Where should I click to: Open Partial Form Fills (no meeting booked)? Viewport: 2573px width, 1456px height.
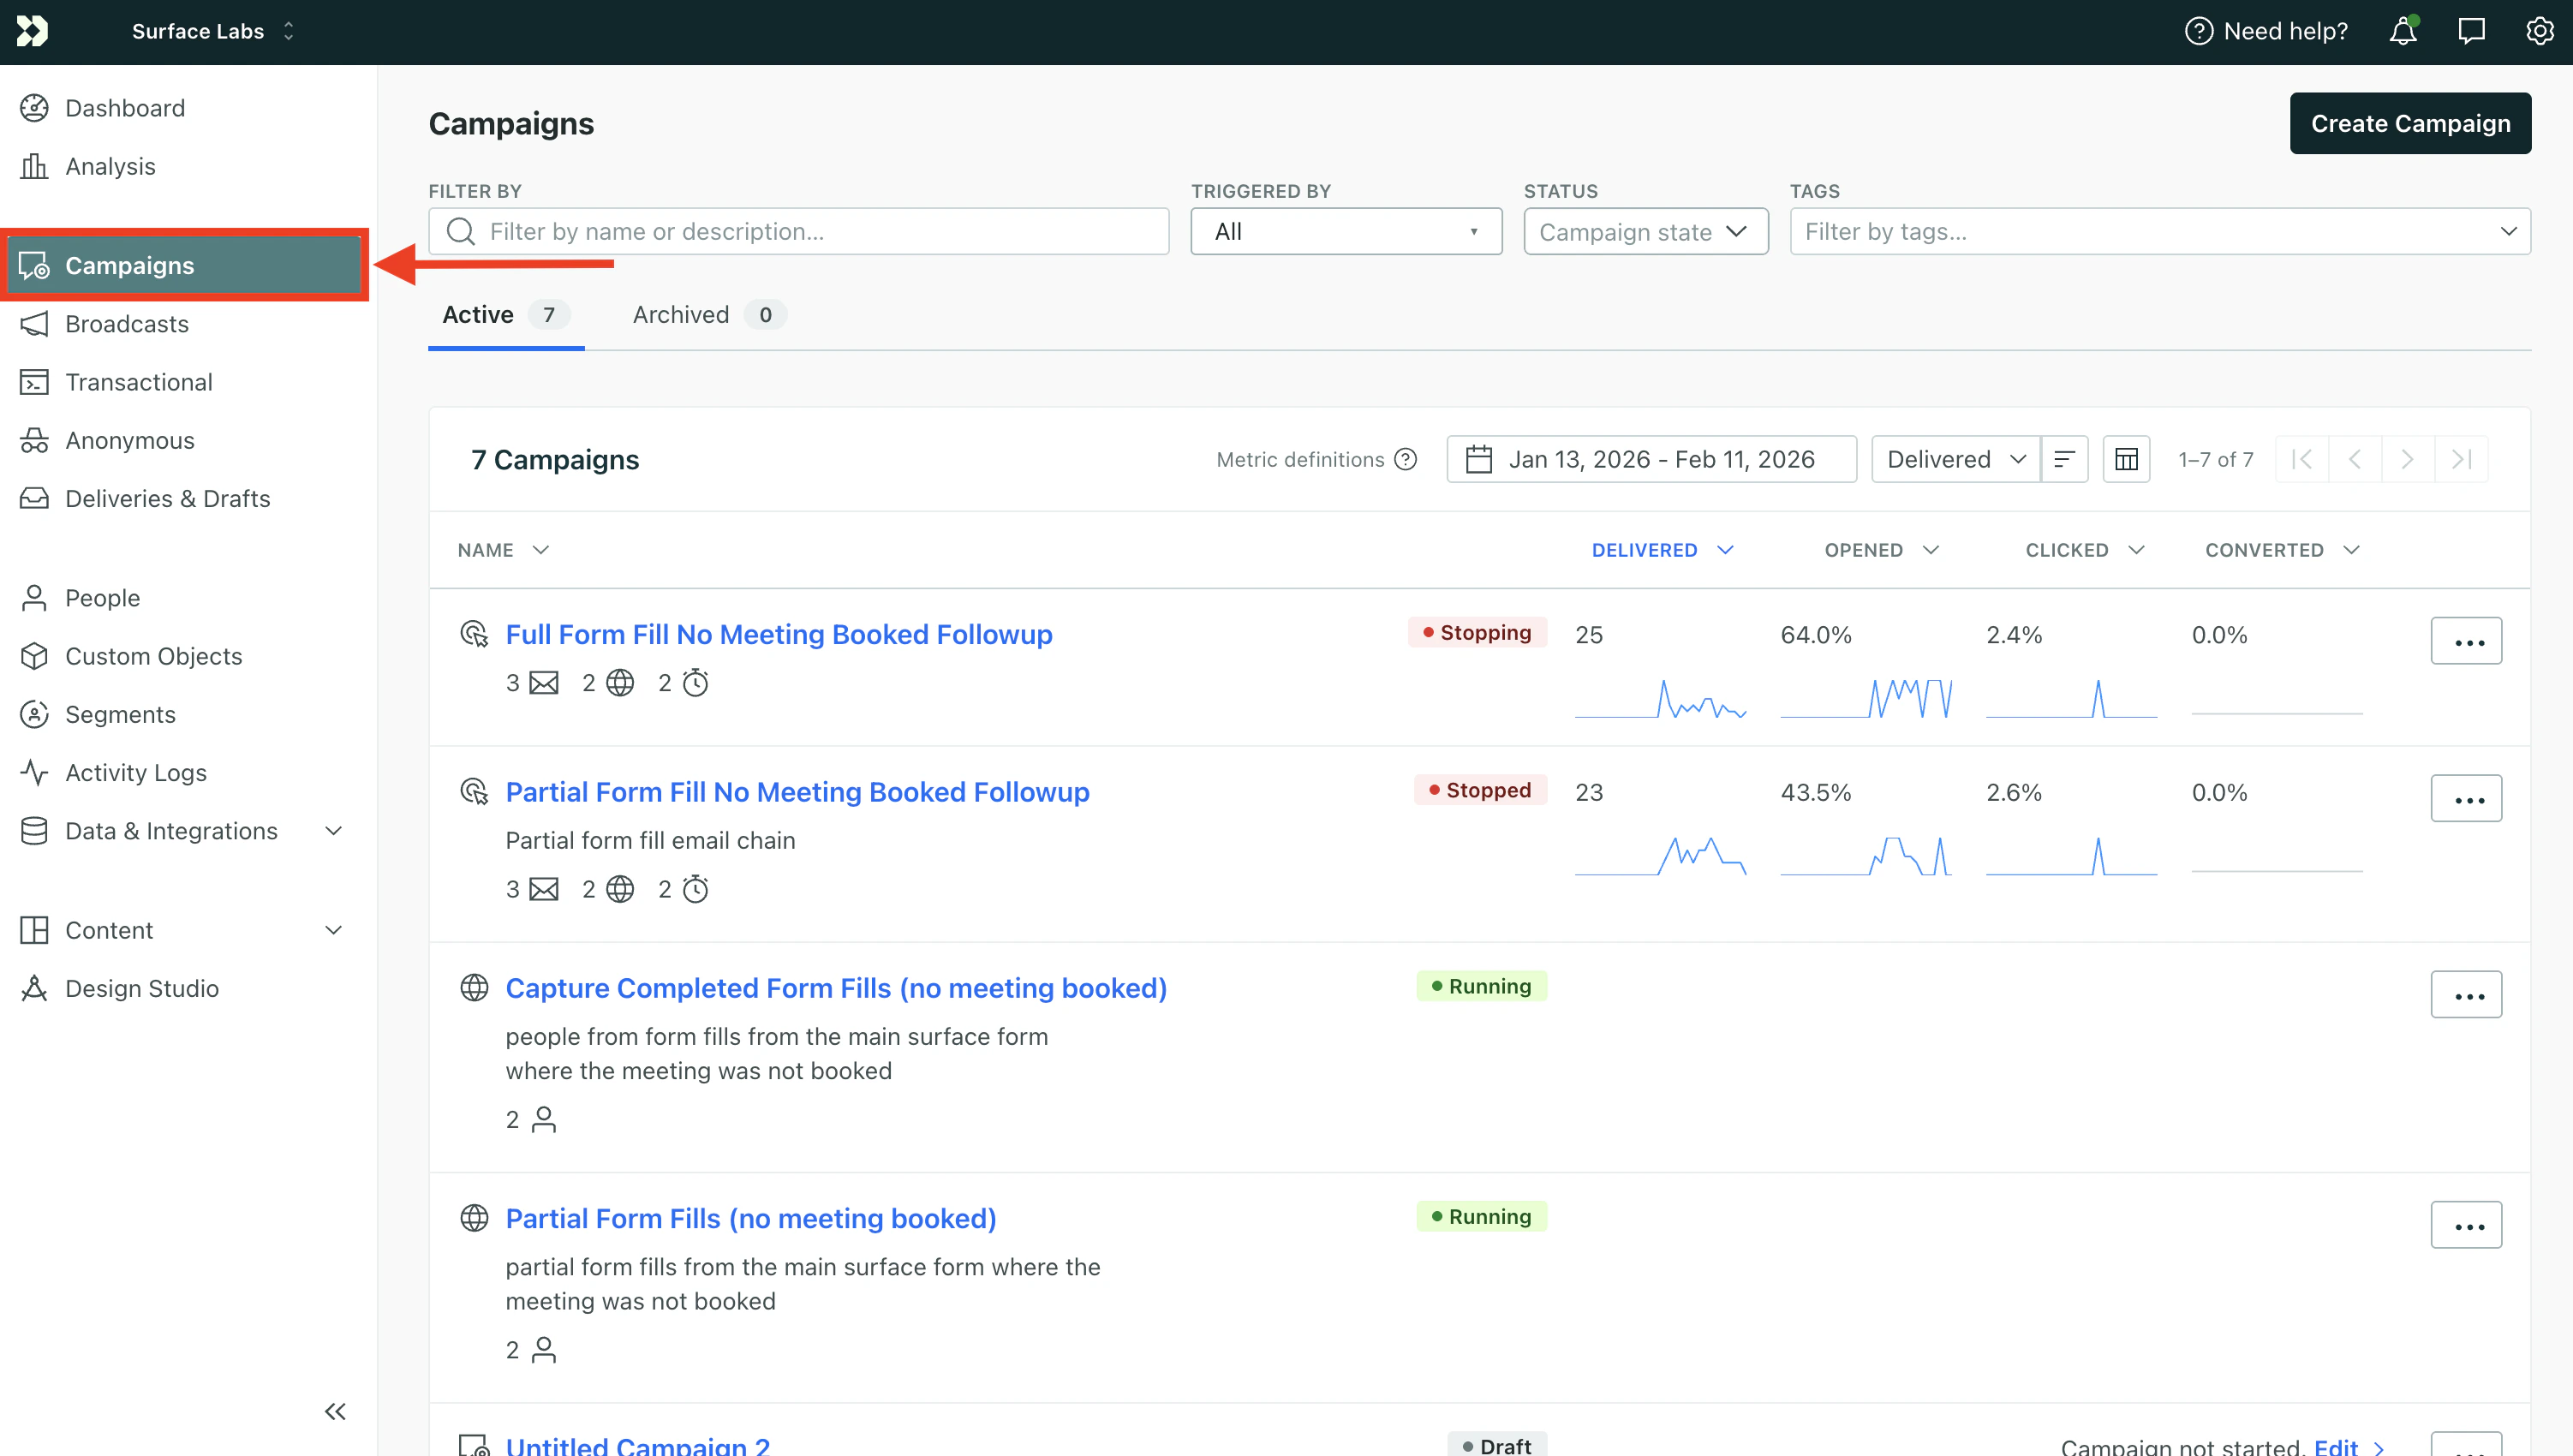(751, 1218)
